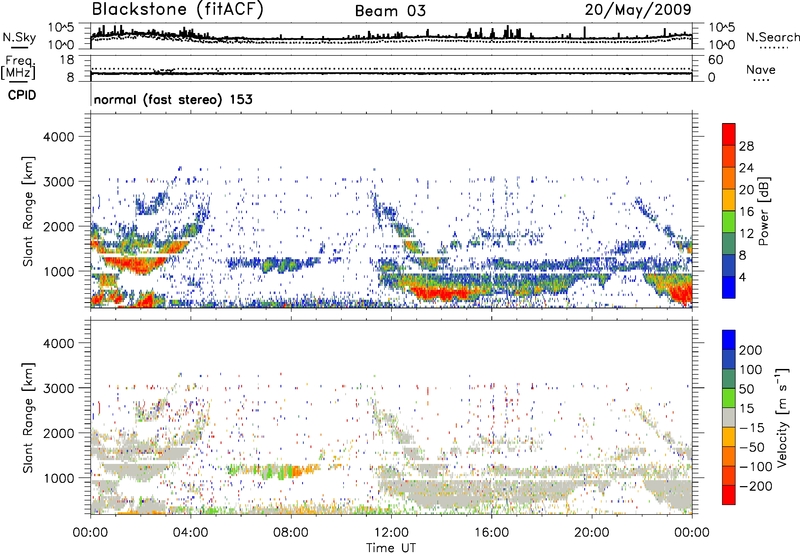Screen dimensions: 800x554
Task: Click the "4" label on the power colorbar
Action: click(x=742, y=277)
